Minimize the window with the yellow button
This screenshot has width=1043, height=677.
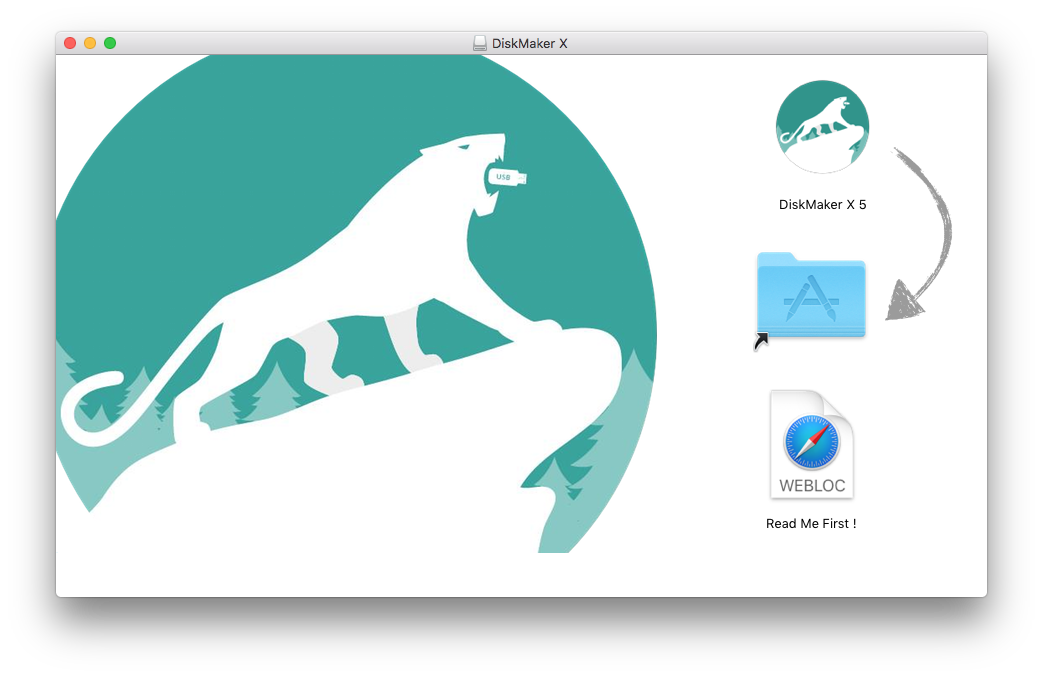[x=90, y=43]
